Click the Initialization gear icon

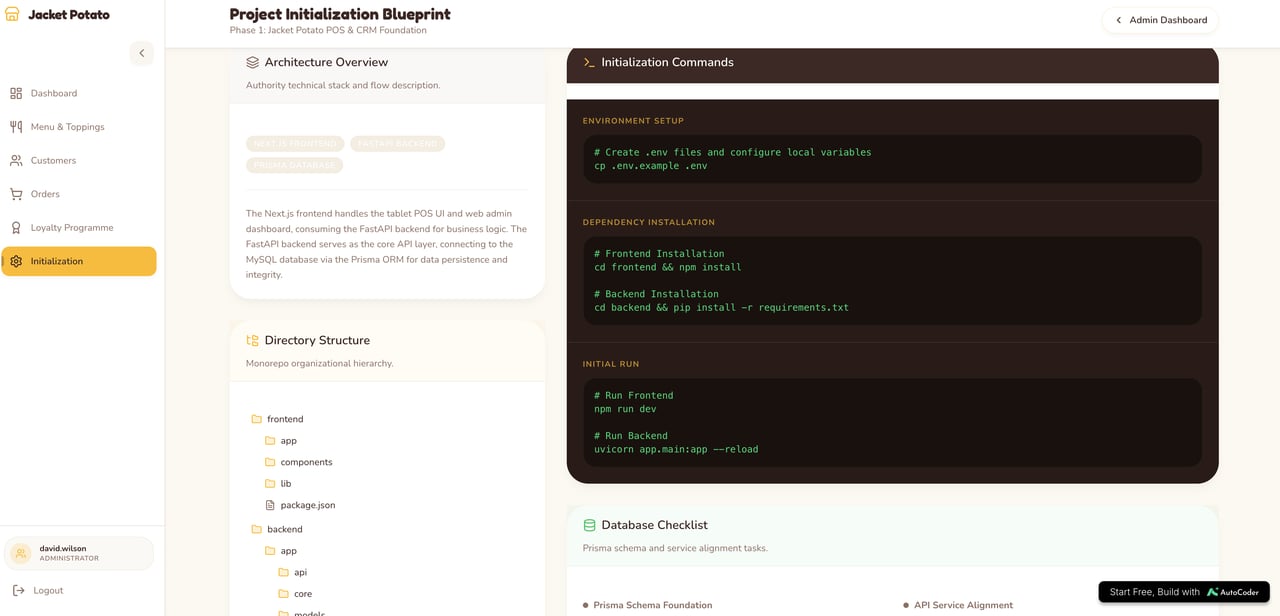(16, 261)
